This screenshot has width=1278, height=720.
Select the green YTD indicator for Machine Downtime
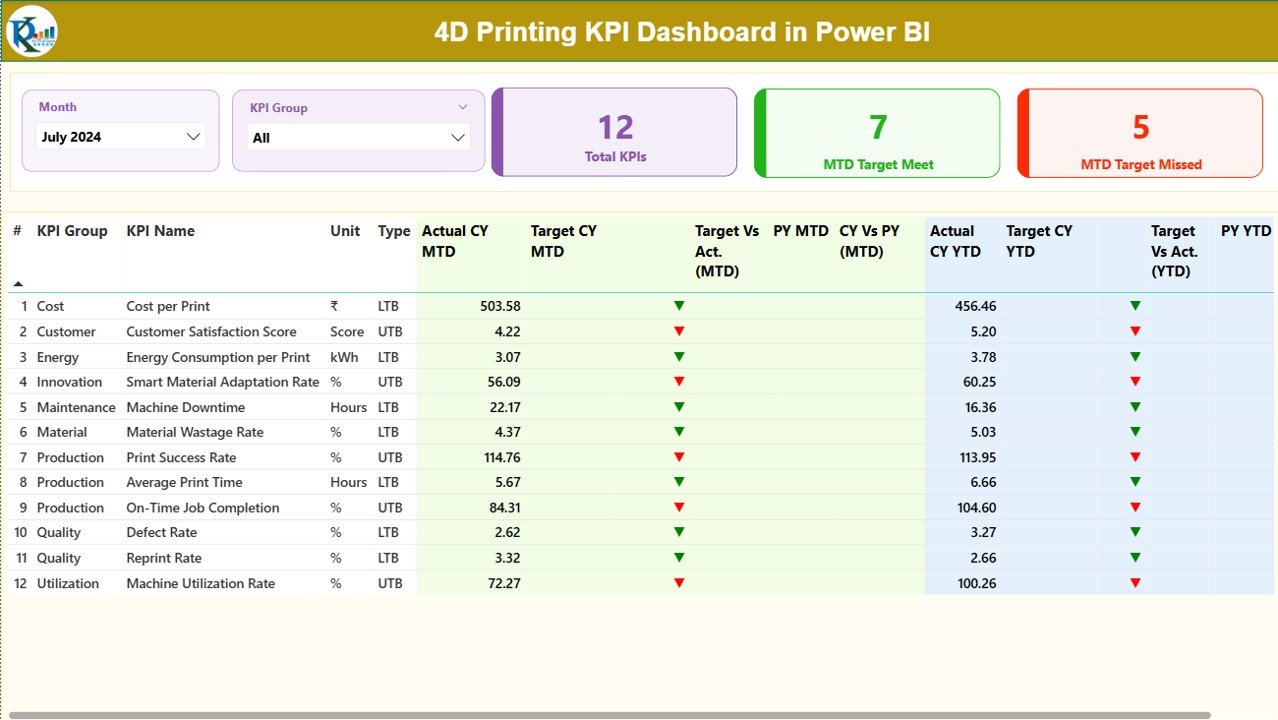[1133, 407]
